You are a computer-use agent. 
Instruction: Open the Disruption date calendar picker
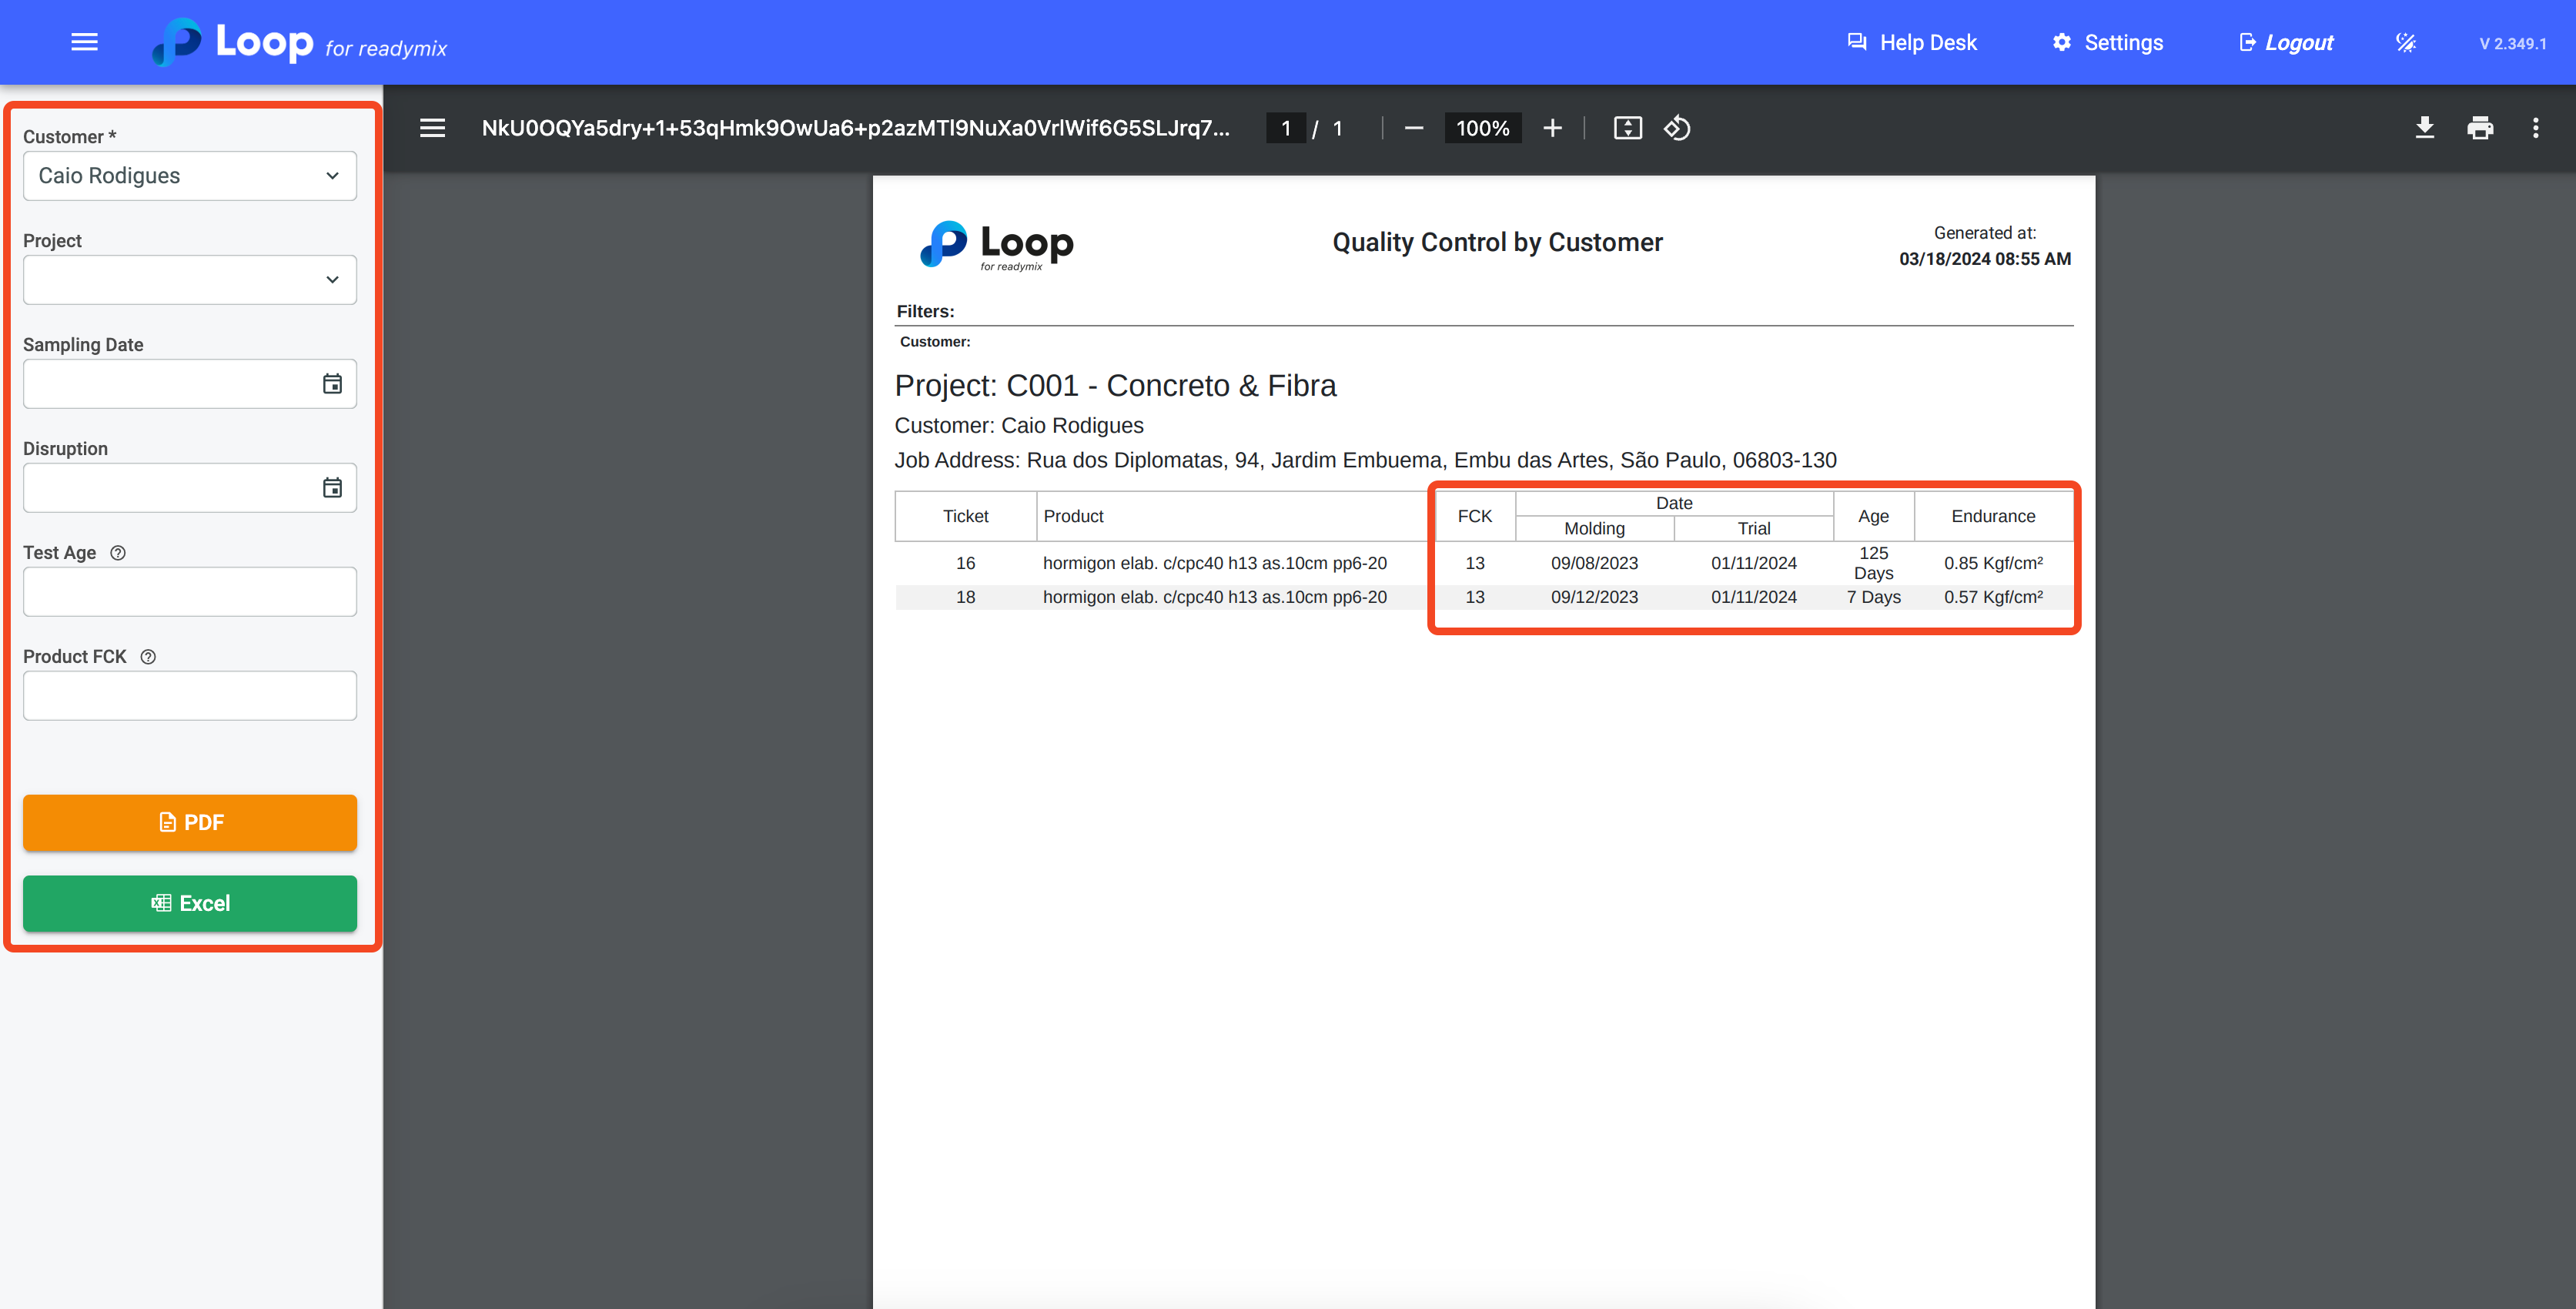coord(332,488)
